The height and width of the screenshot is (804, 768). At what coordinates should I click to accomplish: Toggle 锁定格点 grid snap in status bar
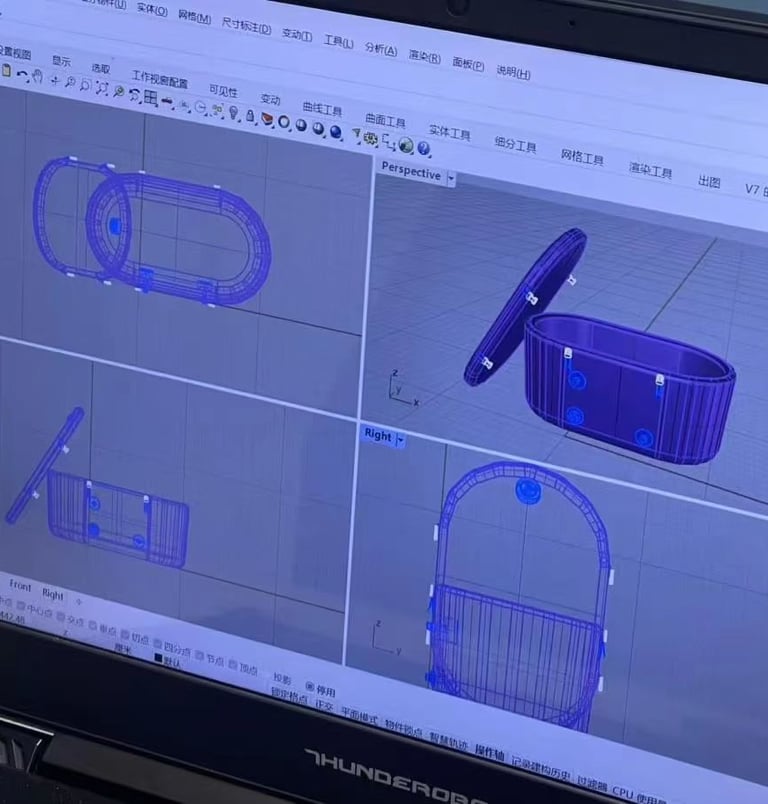289,696
